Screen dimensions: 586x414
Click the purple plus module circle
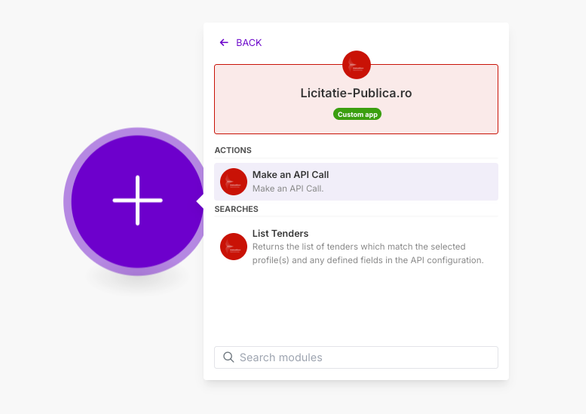point(138,201)
